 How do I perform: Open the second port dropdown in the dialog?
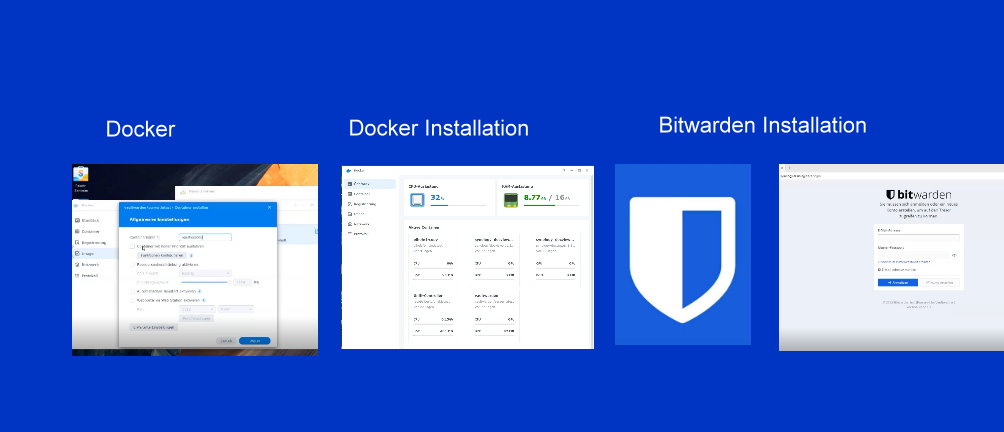(236, 309)
